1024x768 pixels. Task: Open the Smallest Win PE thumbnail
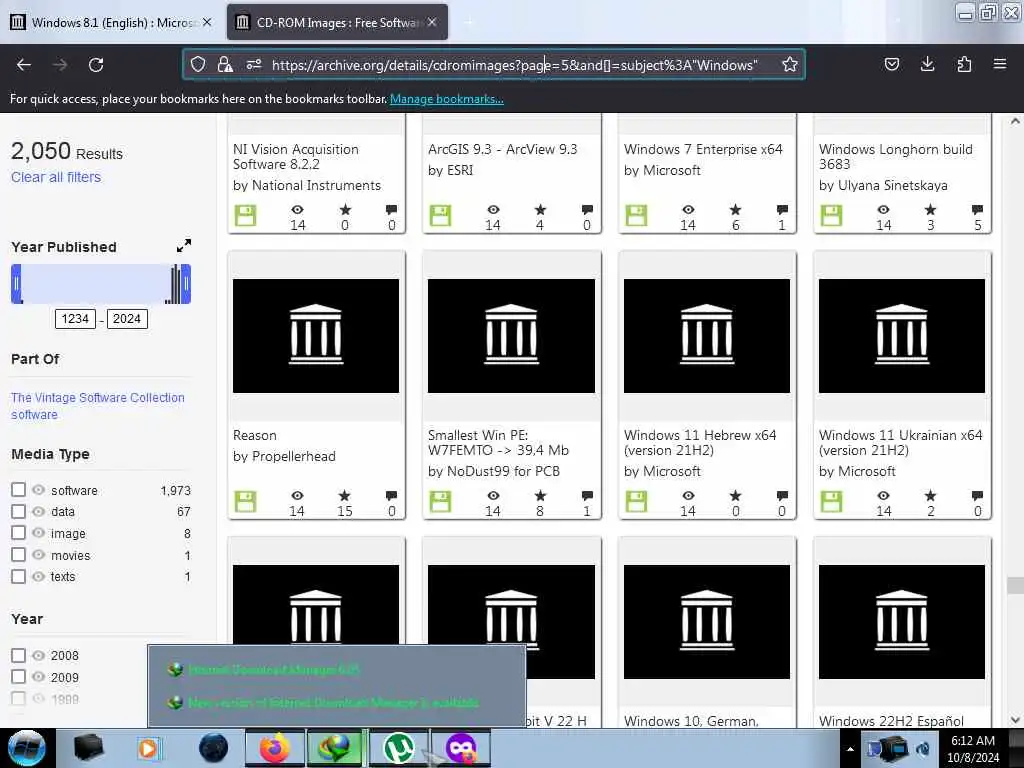(511, 336)
